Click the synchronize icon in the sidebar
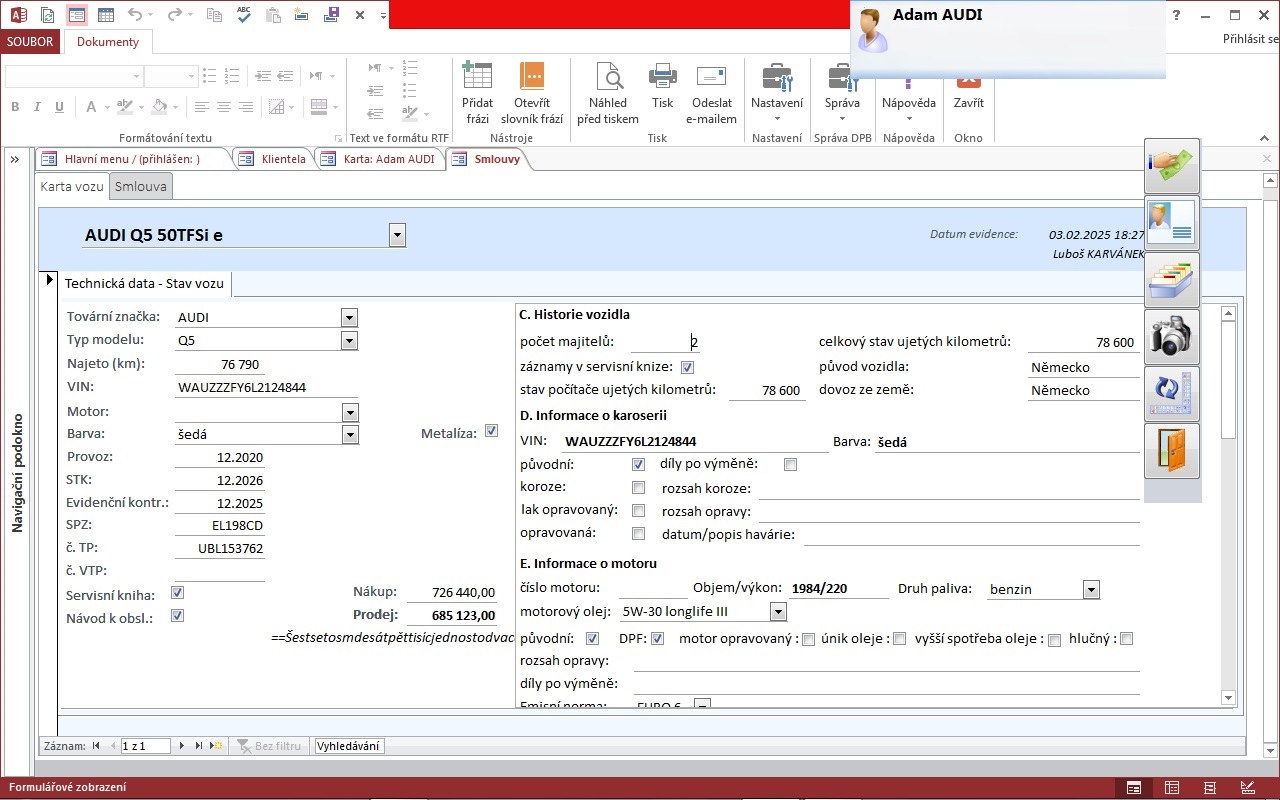The width and height of the screenshot is (1280, 800). [1171, 393]
